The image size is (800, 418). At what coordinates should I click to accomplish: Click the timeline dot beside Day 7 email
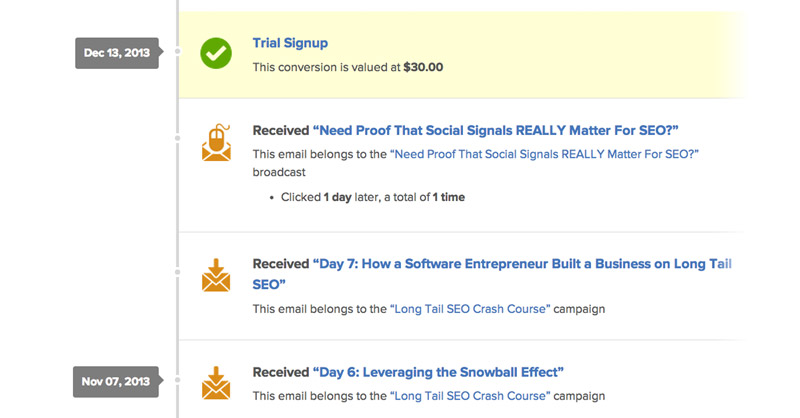coord(178,272)
